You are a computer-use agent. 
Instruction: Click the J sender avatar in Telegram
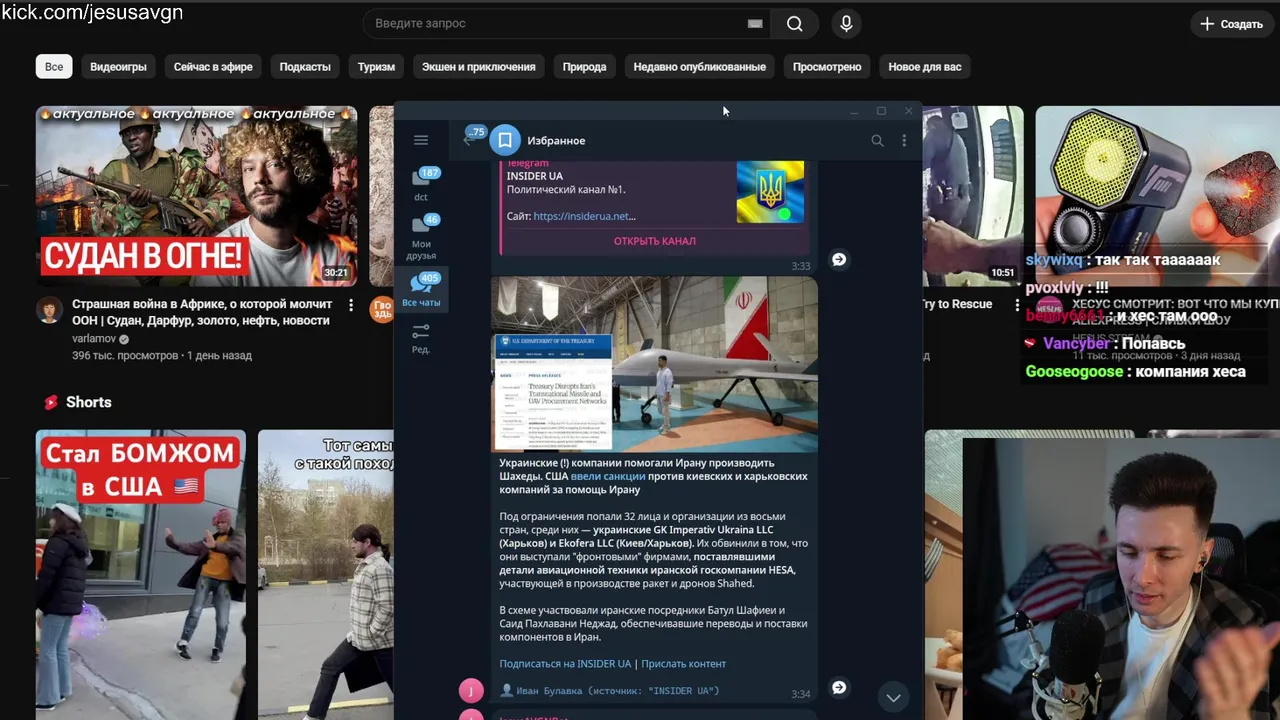click(471, 690)
